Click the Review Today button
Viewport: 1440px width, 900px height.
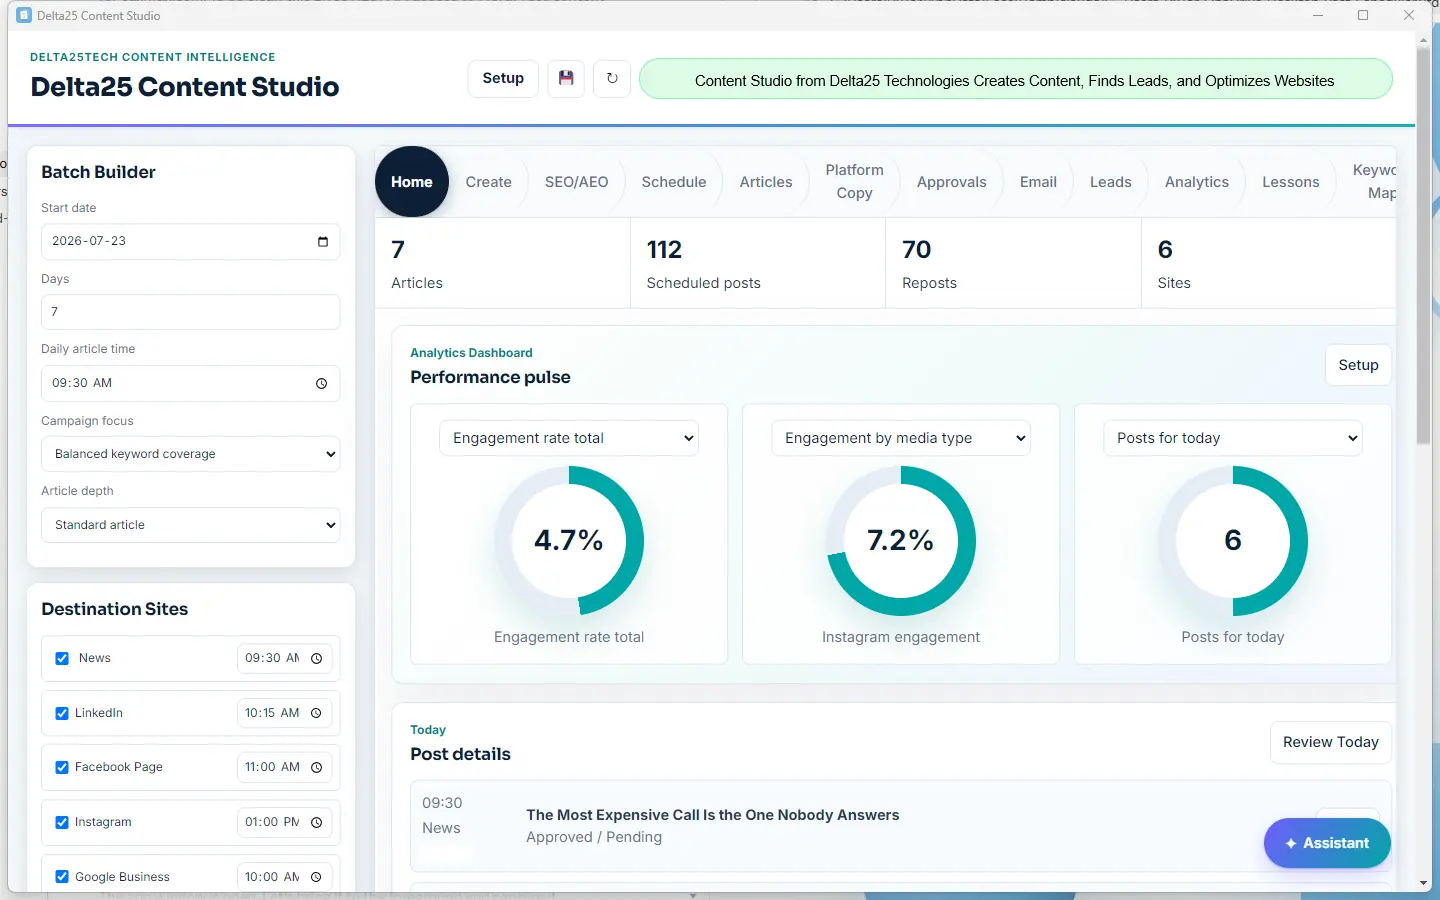pos(1330,742)
